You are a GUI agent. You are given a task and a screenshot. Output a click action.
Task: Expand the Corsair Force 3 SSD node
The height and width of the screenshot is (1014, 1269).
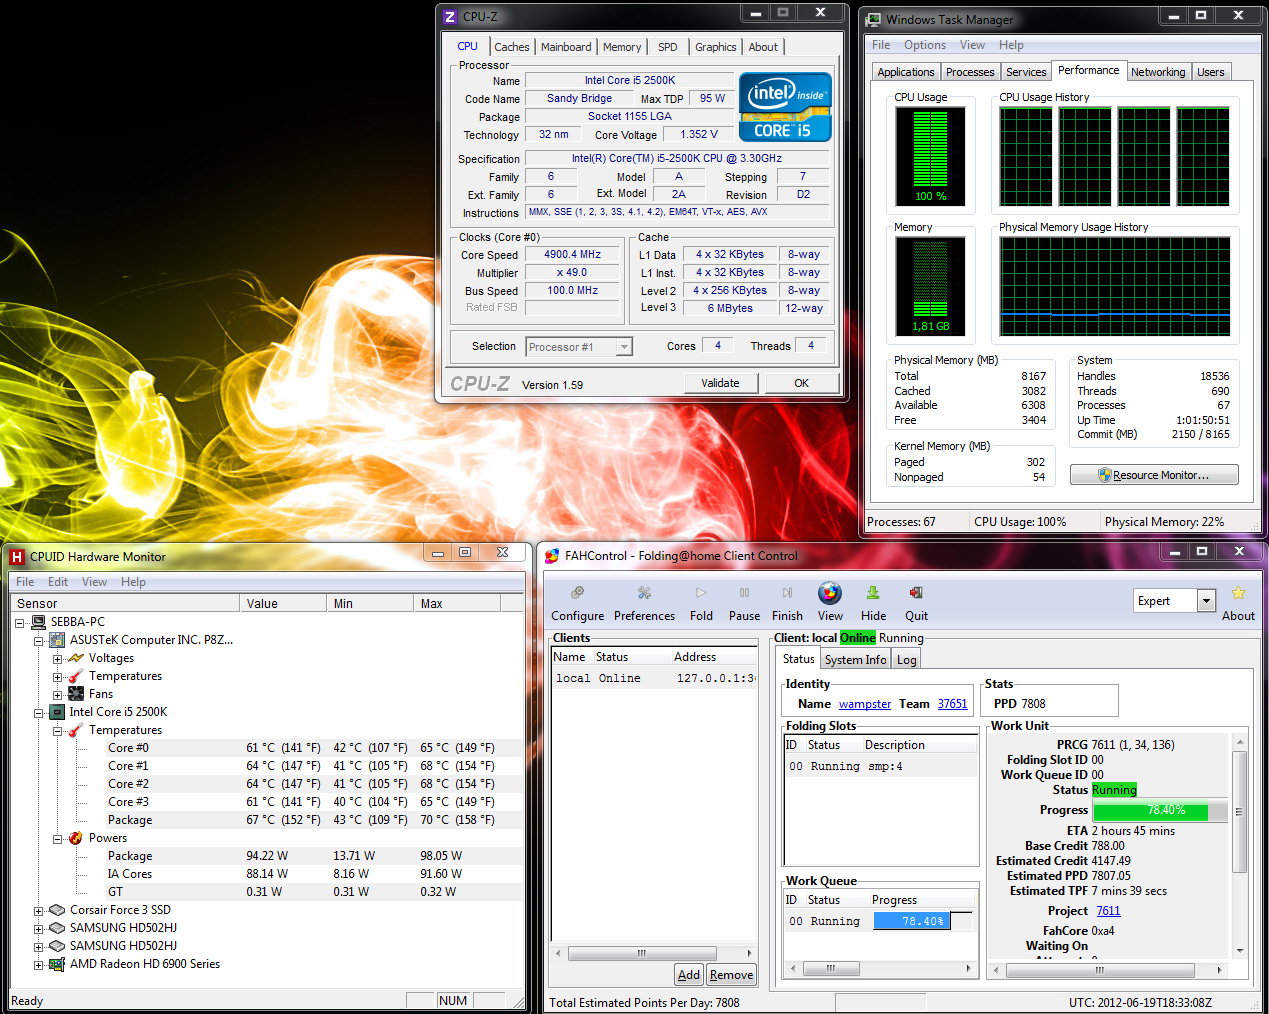click(38, 910)
